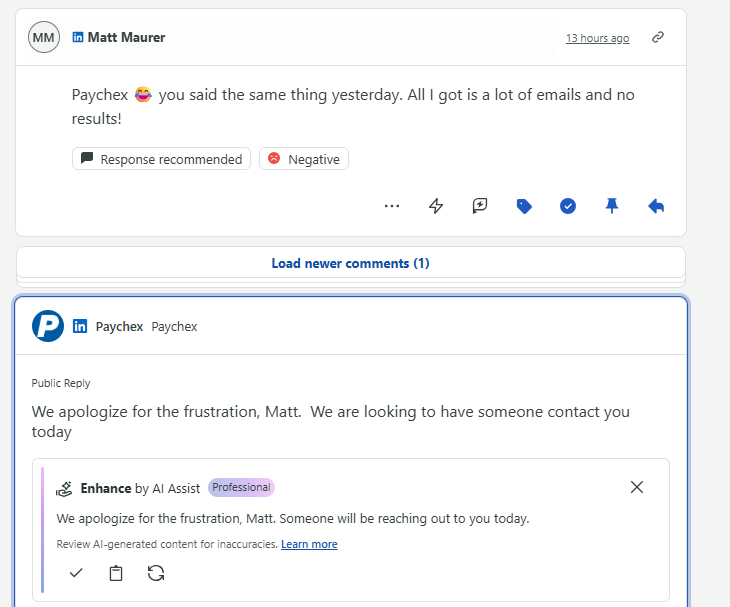
Task: Open the three-dot more options menu
Action: [392, 206]
